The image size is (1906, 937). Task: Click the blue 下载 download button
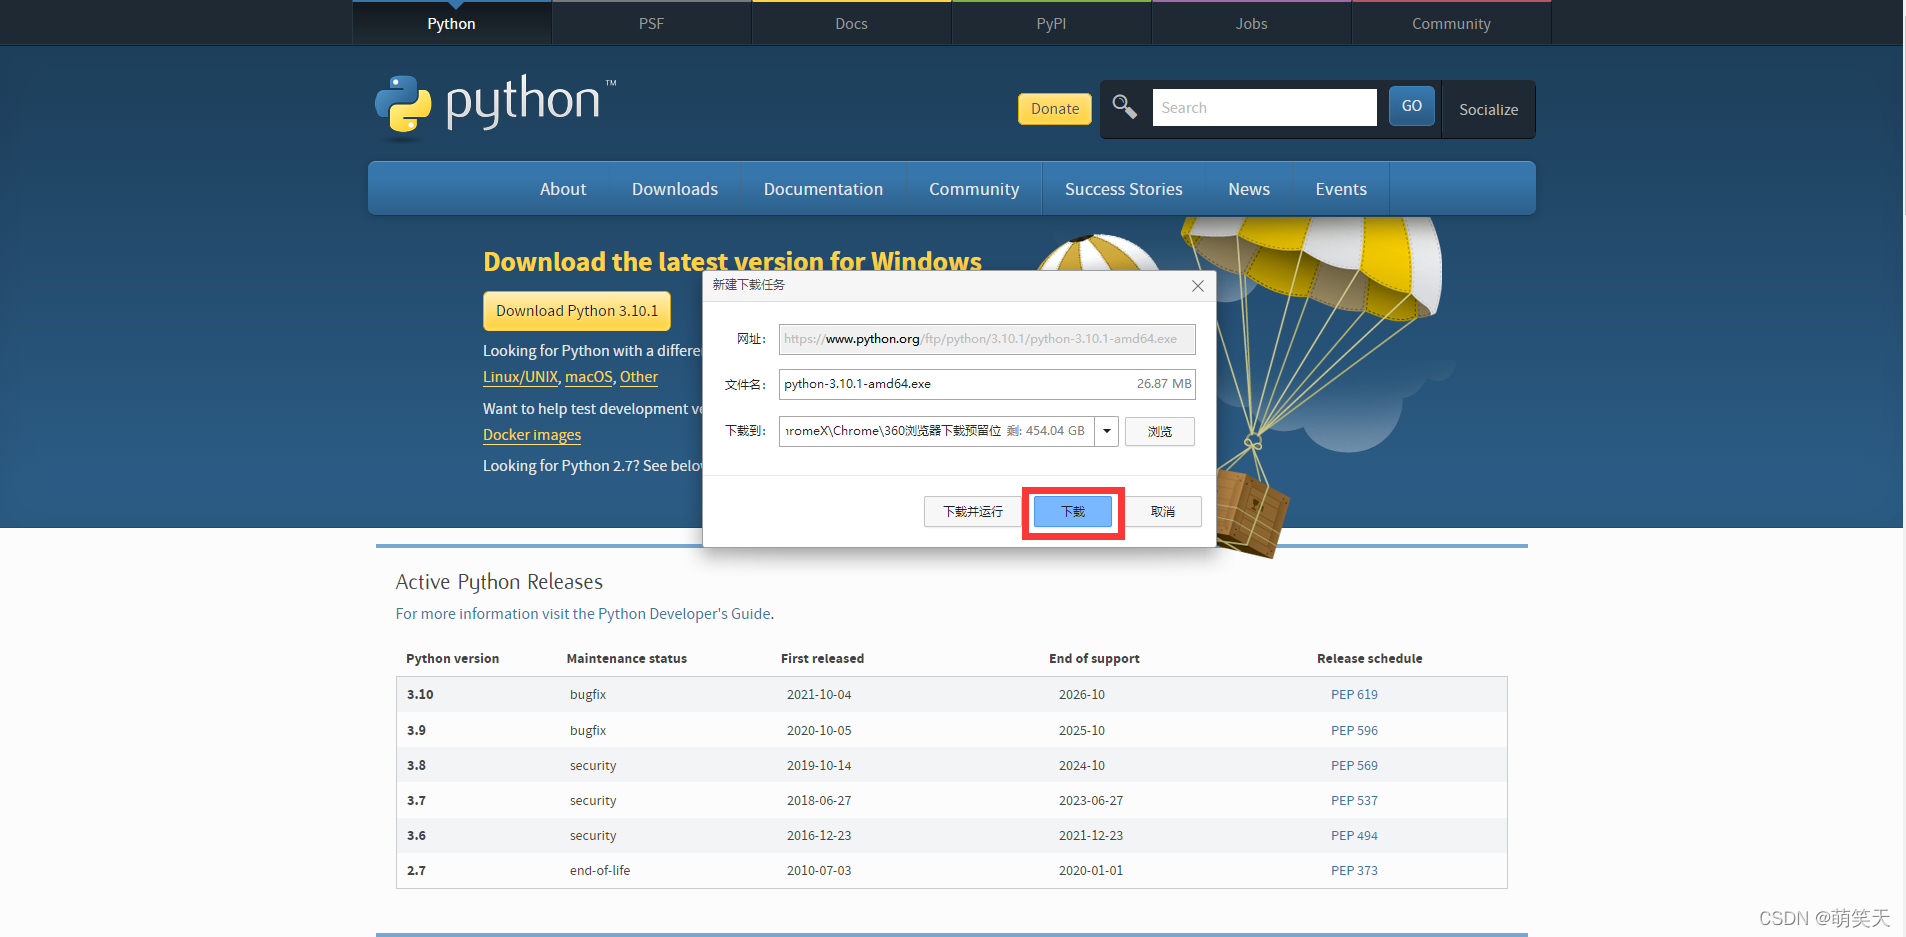(x=1072, y=512)
